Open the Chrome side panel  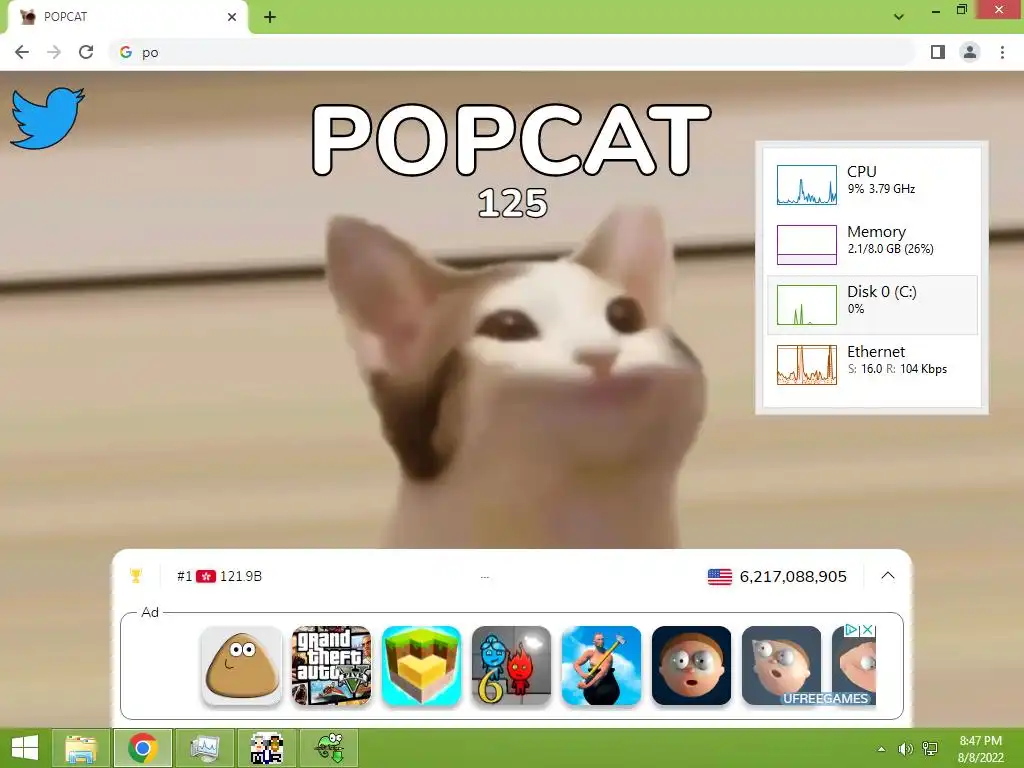pos(938,52)
